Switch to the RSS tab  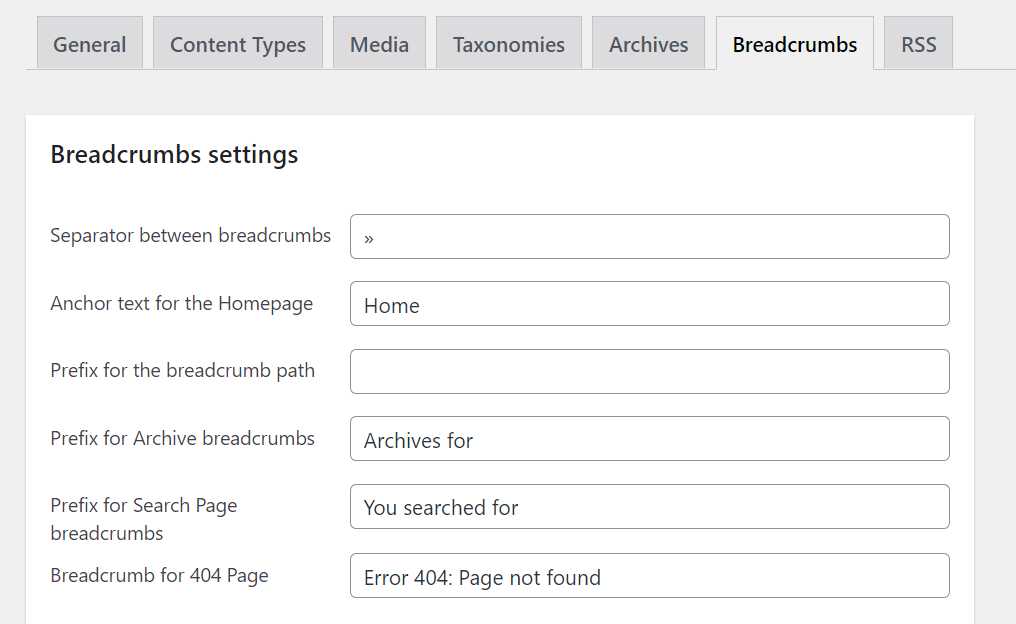coord(918,44)
